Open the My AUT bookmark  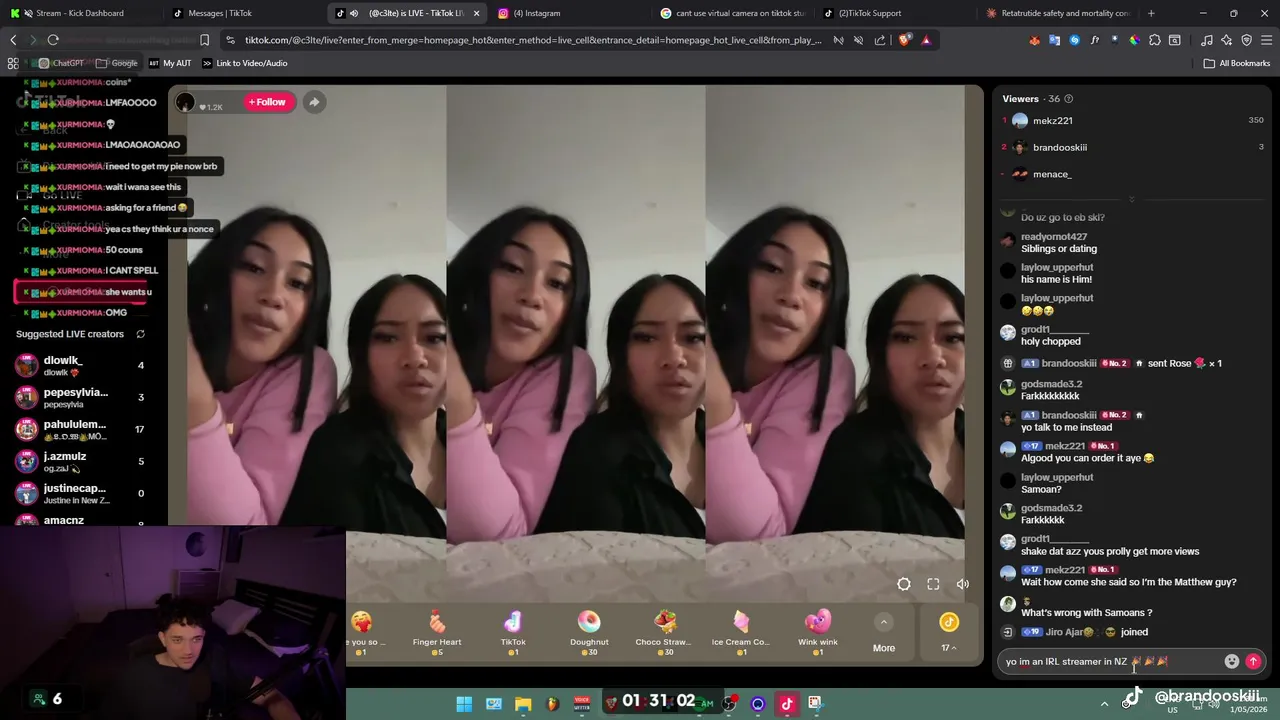pyautogui.click(x=170, y=63)
